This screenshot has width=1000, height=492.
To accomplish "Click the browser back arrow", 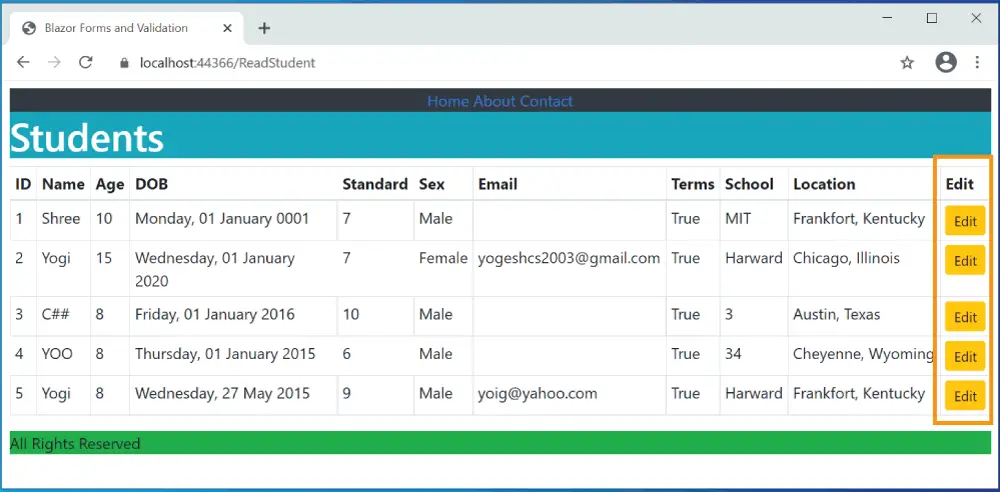I will [x=24, y=62].
